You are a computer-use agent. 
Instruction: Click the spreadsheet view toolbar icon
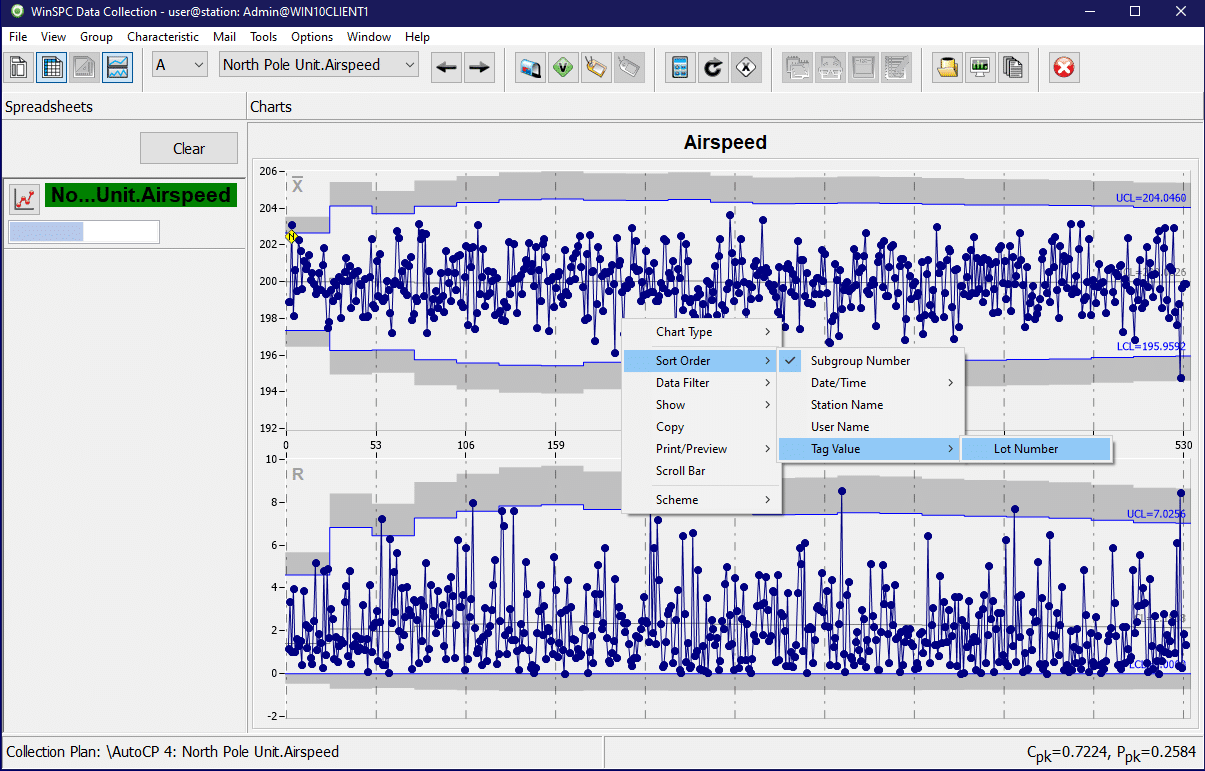[52, 67]
